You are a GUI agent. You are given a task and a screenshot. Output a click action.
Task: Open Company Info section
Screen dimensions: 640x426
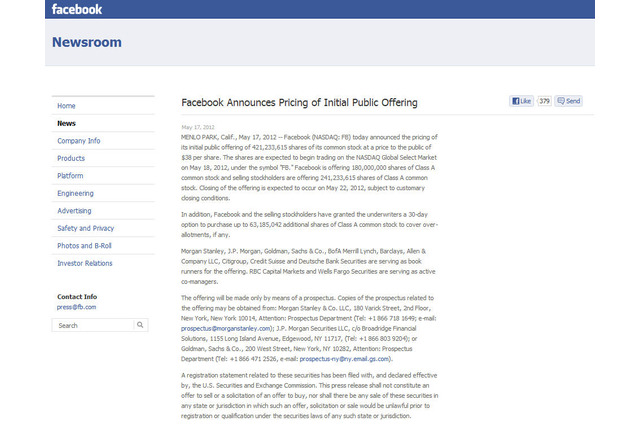click(x=79, y=141)
